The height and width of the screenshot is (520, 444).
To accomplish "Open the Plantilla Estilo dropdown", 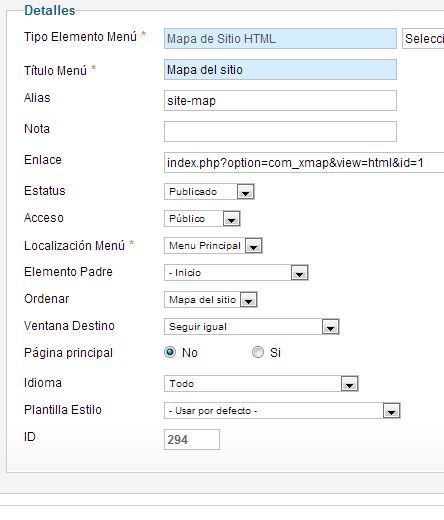I will point(282,411).
